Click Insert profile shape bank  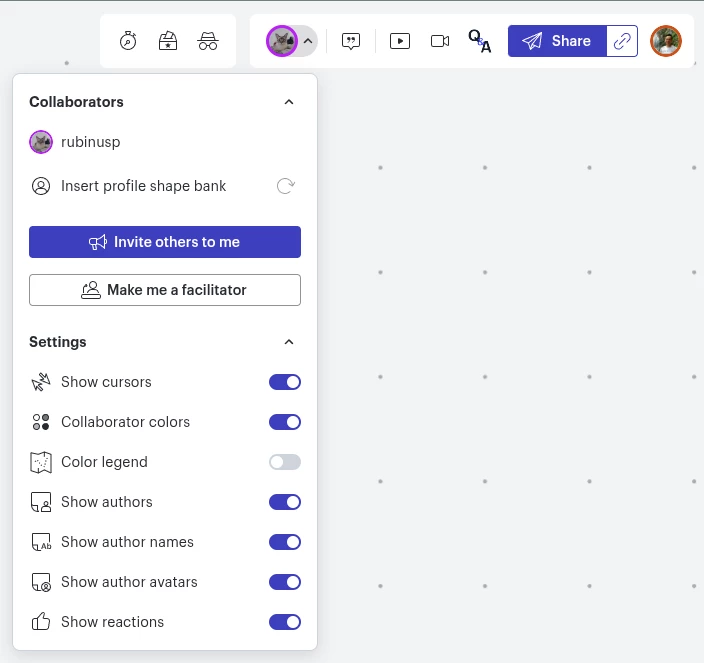[143, 186]
